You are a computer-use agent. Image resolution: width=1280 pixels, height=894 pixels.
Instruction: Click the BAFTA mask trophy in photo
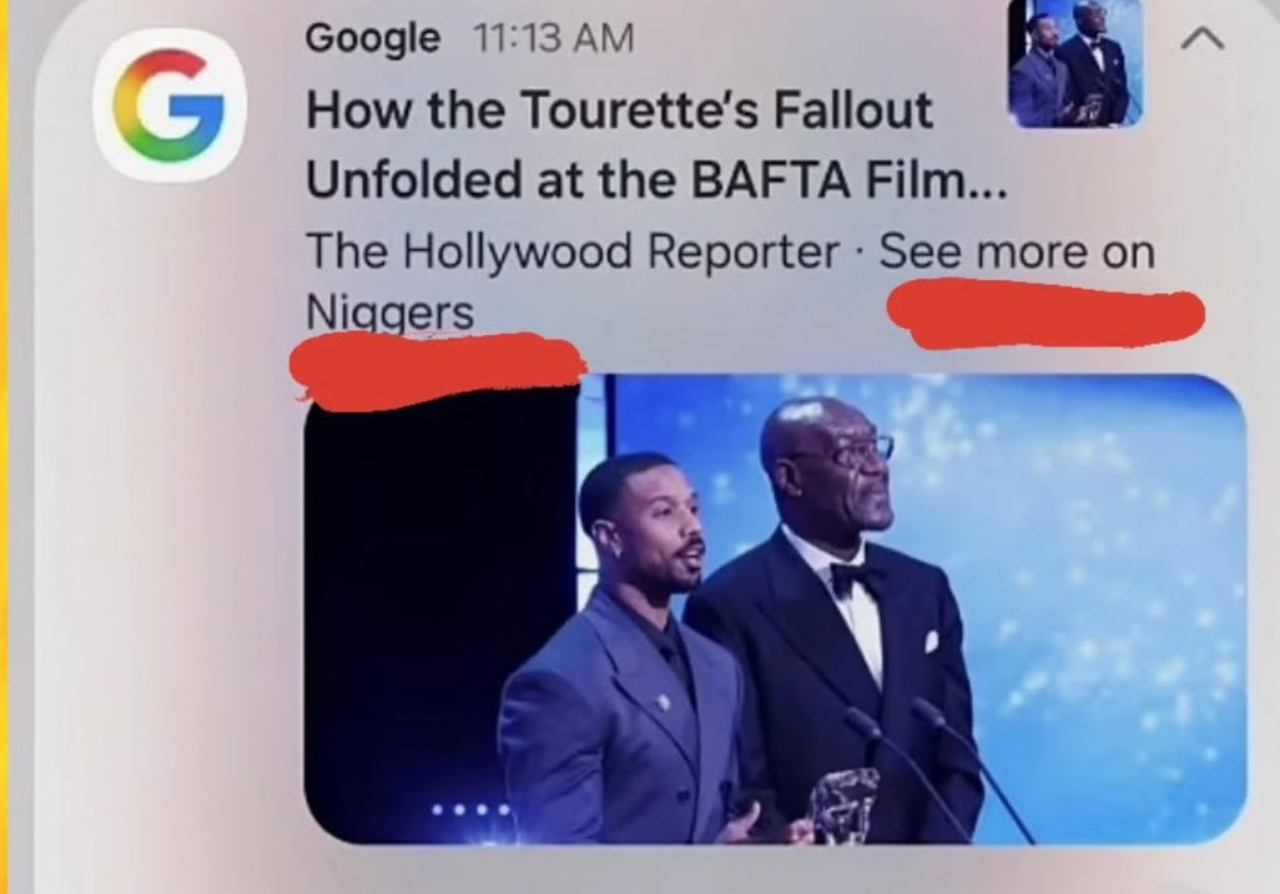[844, 805]
